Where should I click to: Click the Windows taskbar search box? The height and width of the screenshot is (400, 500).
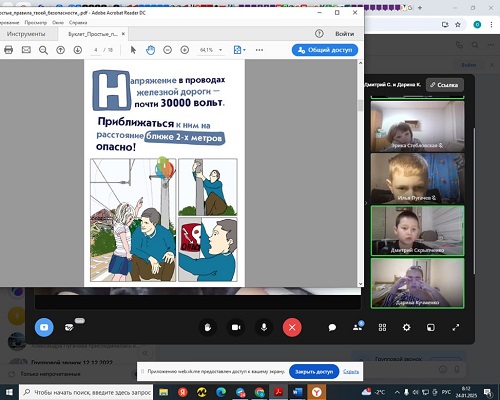click(x=86, y=392)
